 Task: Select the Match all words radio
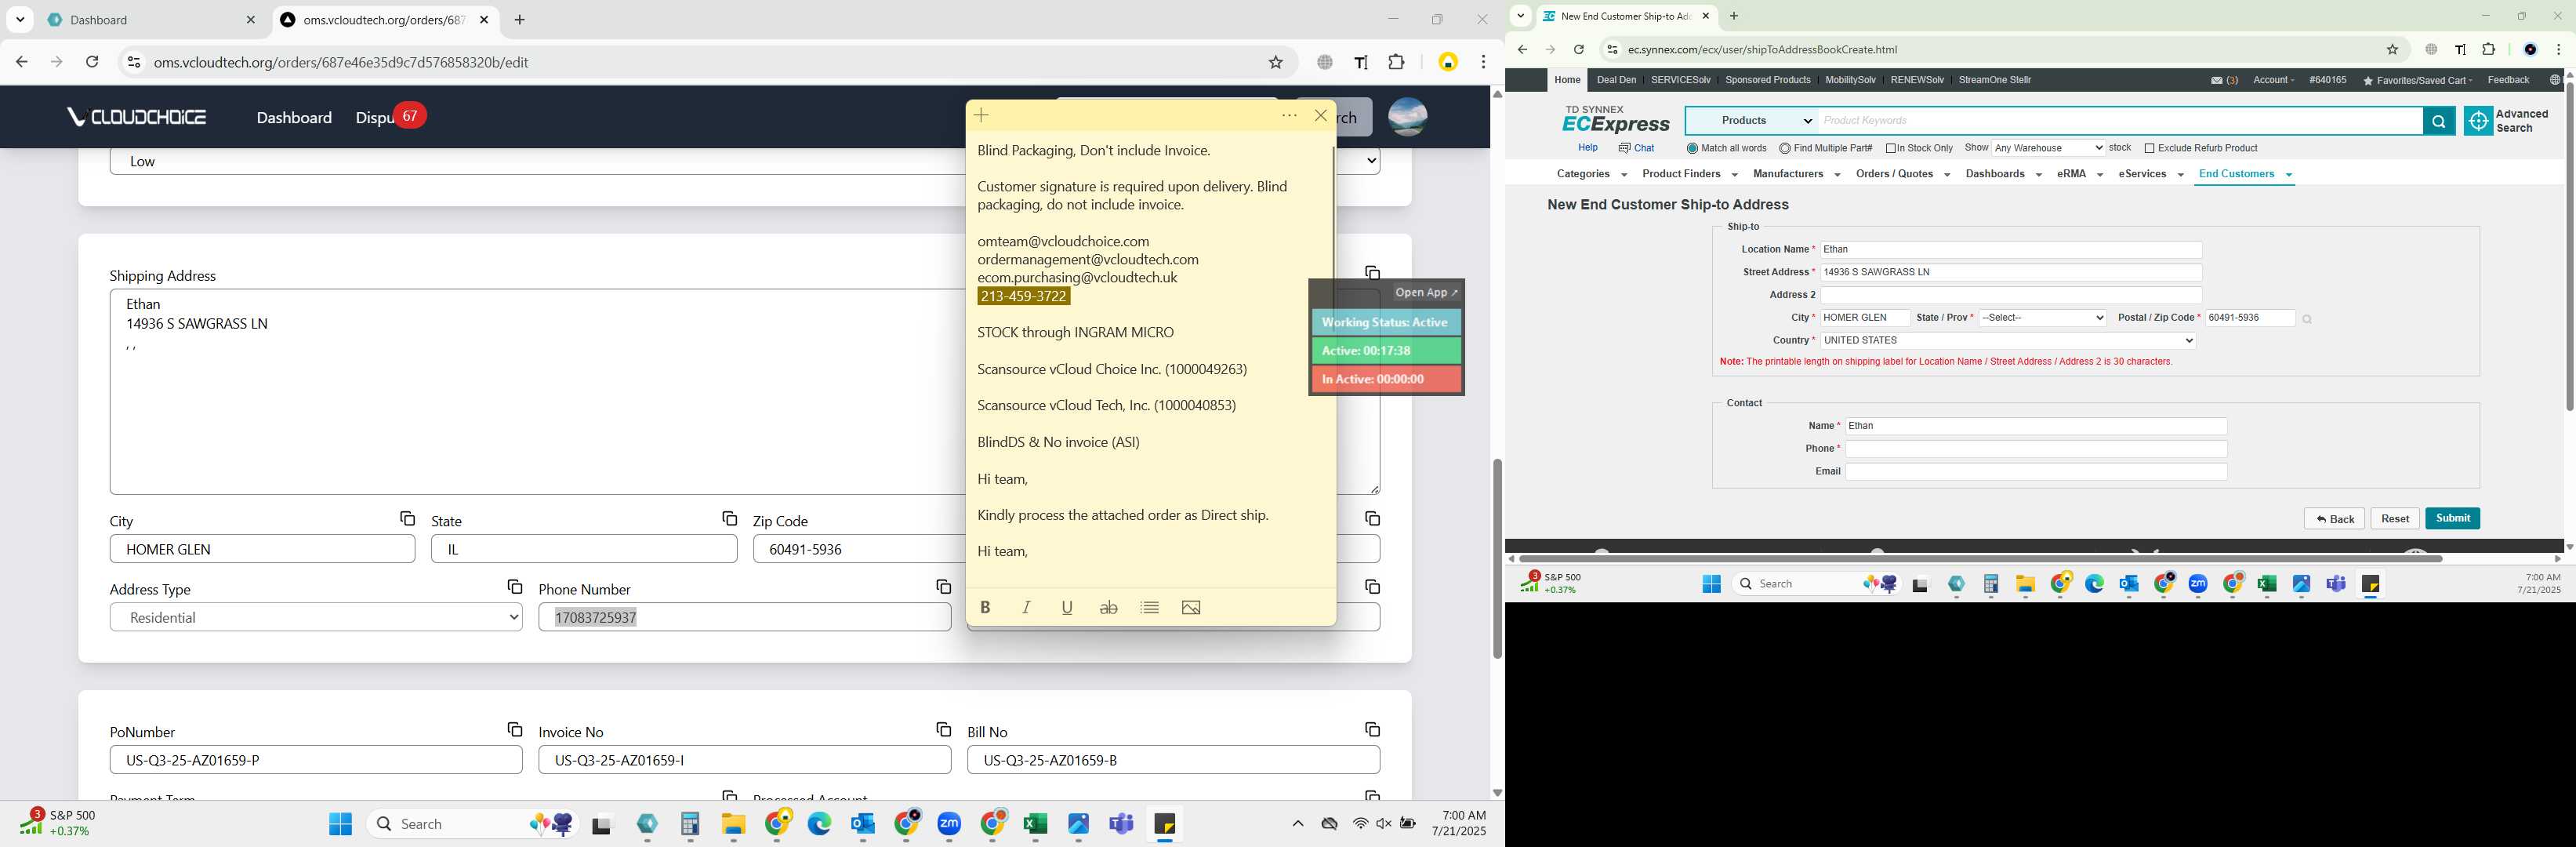[1692, 148]
